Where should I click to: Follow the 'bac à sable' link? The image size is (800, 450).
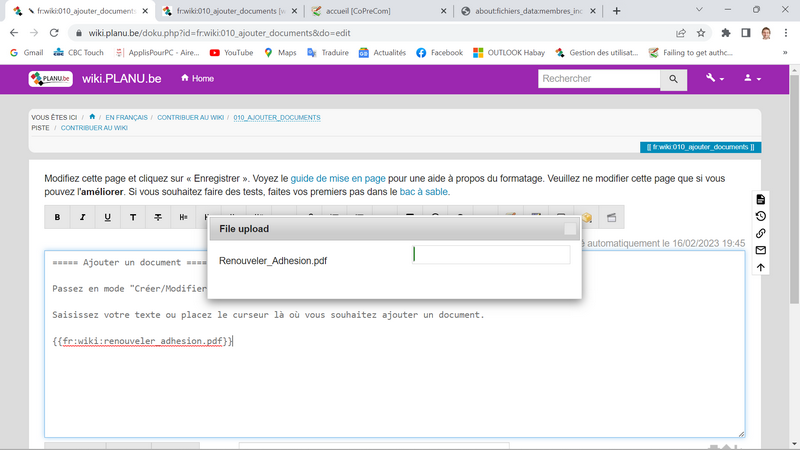(x=424, y=192)
